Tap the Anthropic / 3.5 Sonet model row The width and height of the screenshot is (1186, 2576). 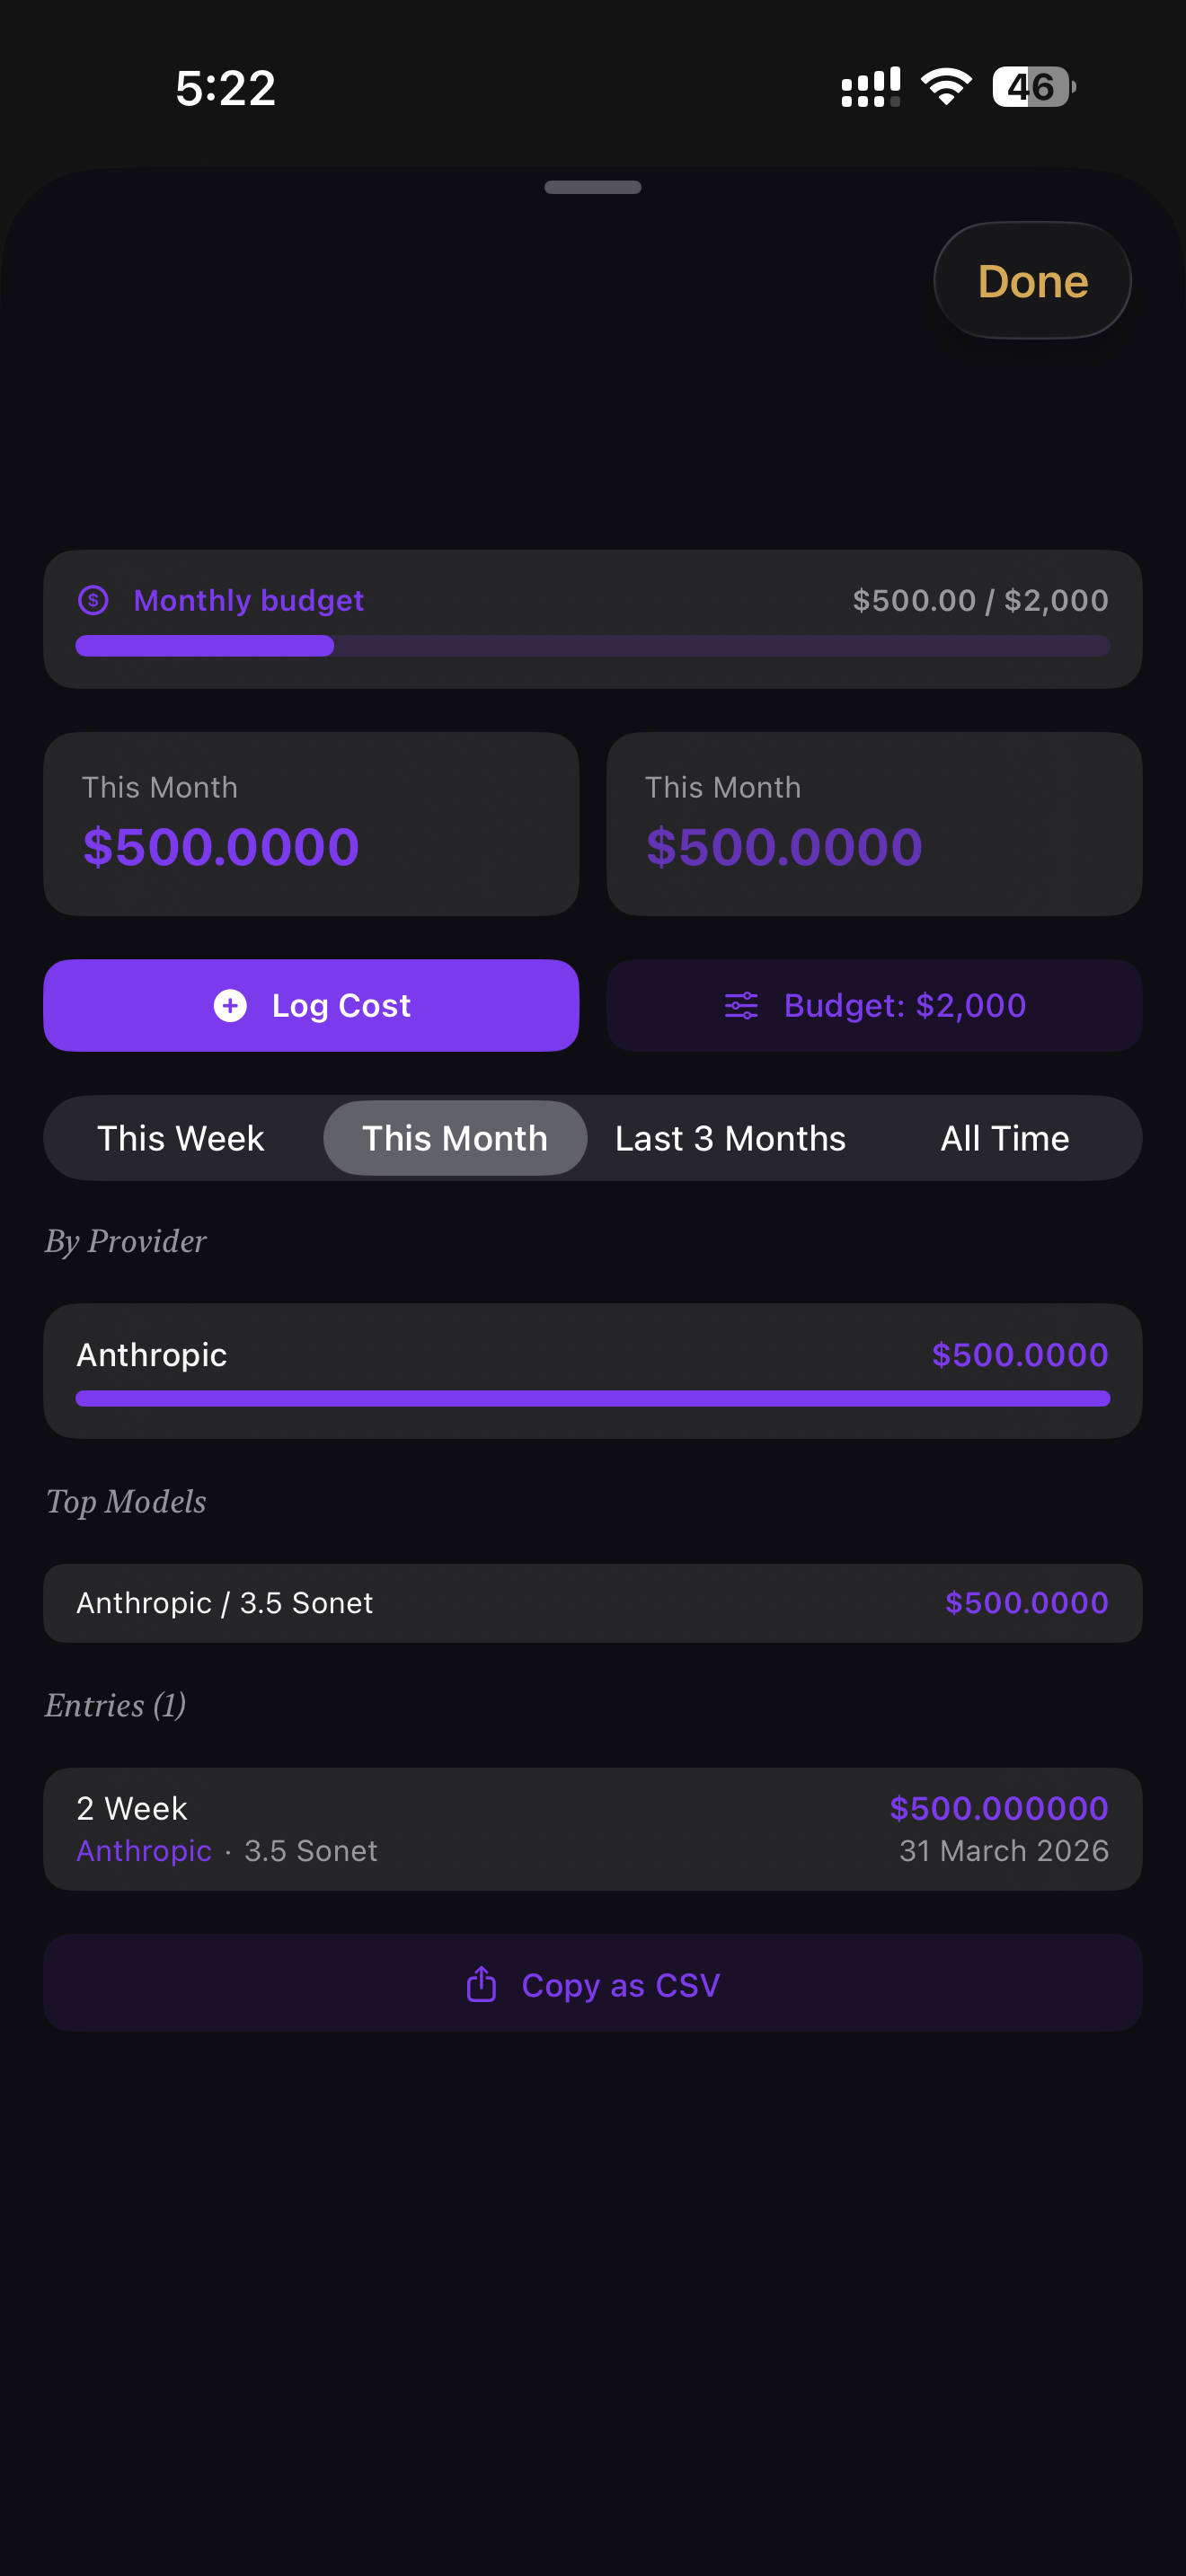pos(592,1602)
